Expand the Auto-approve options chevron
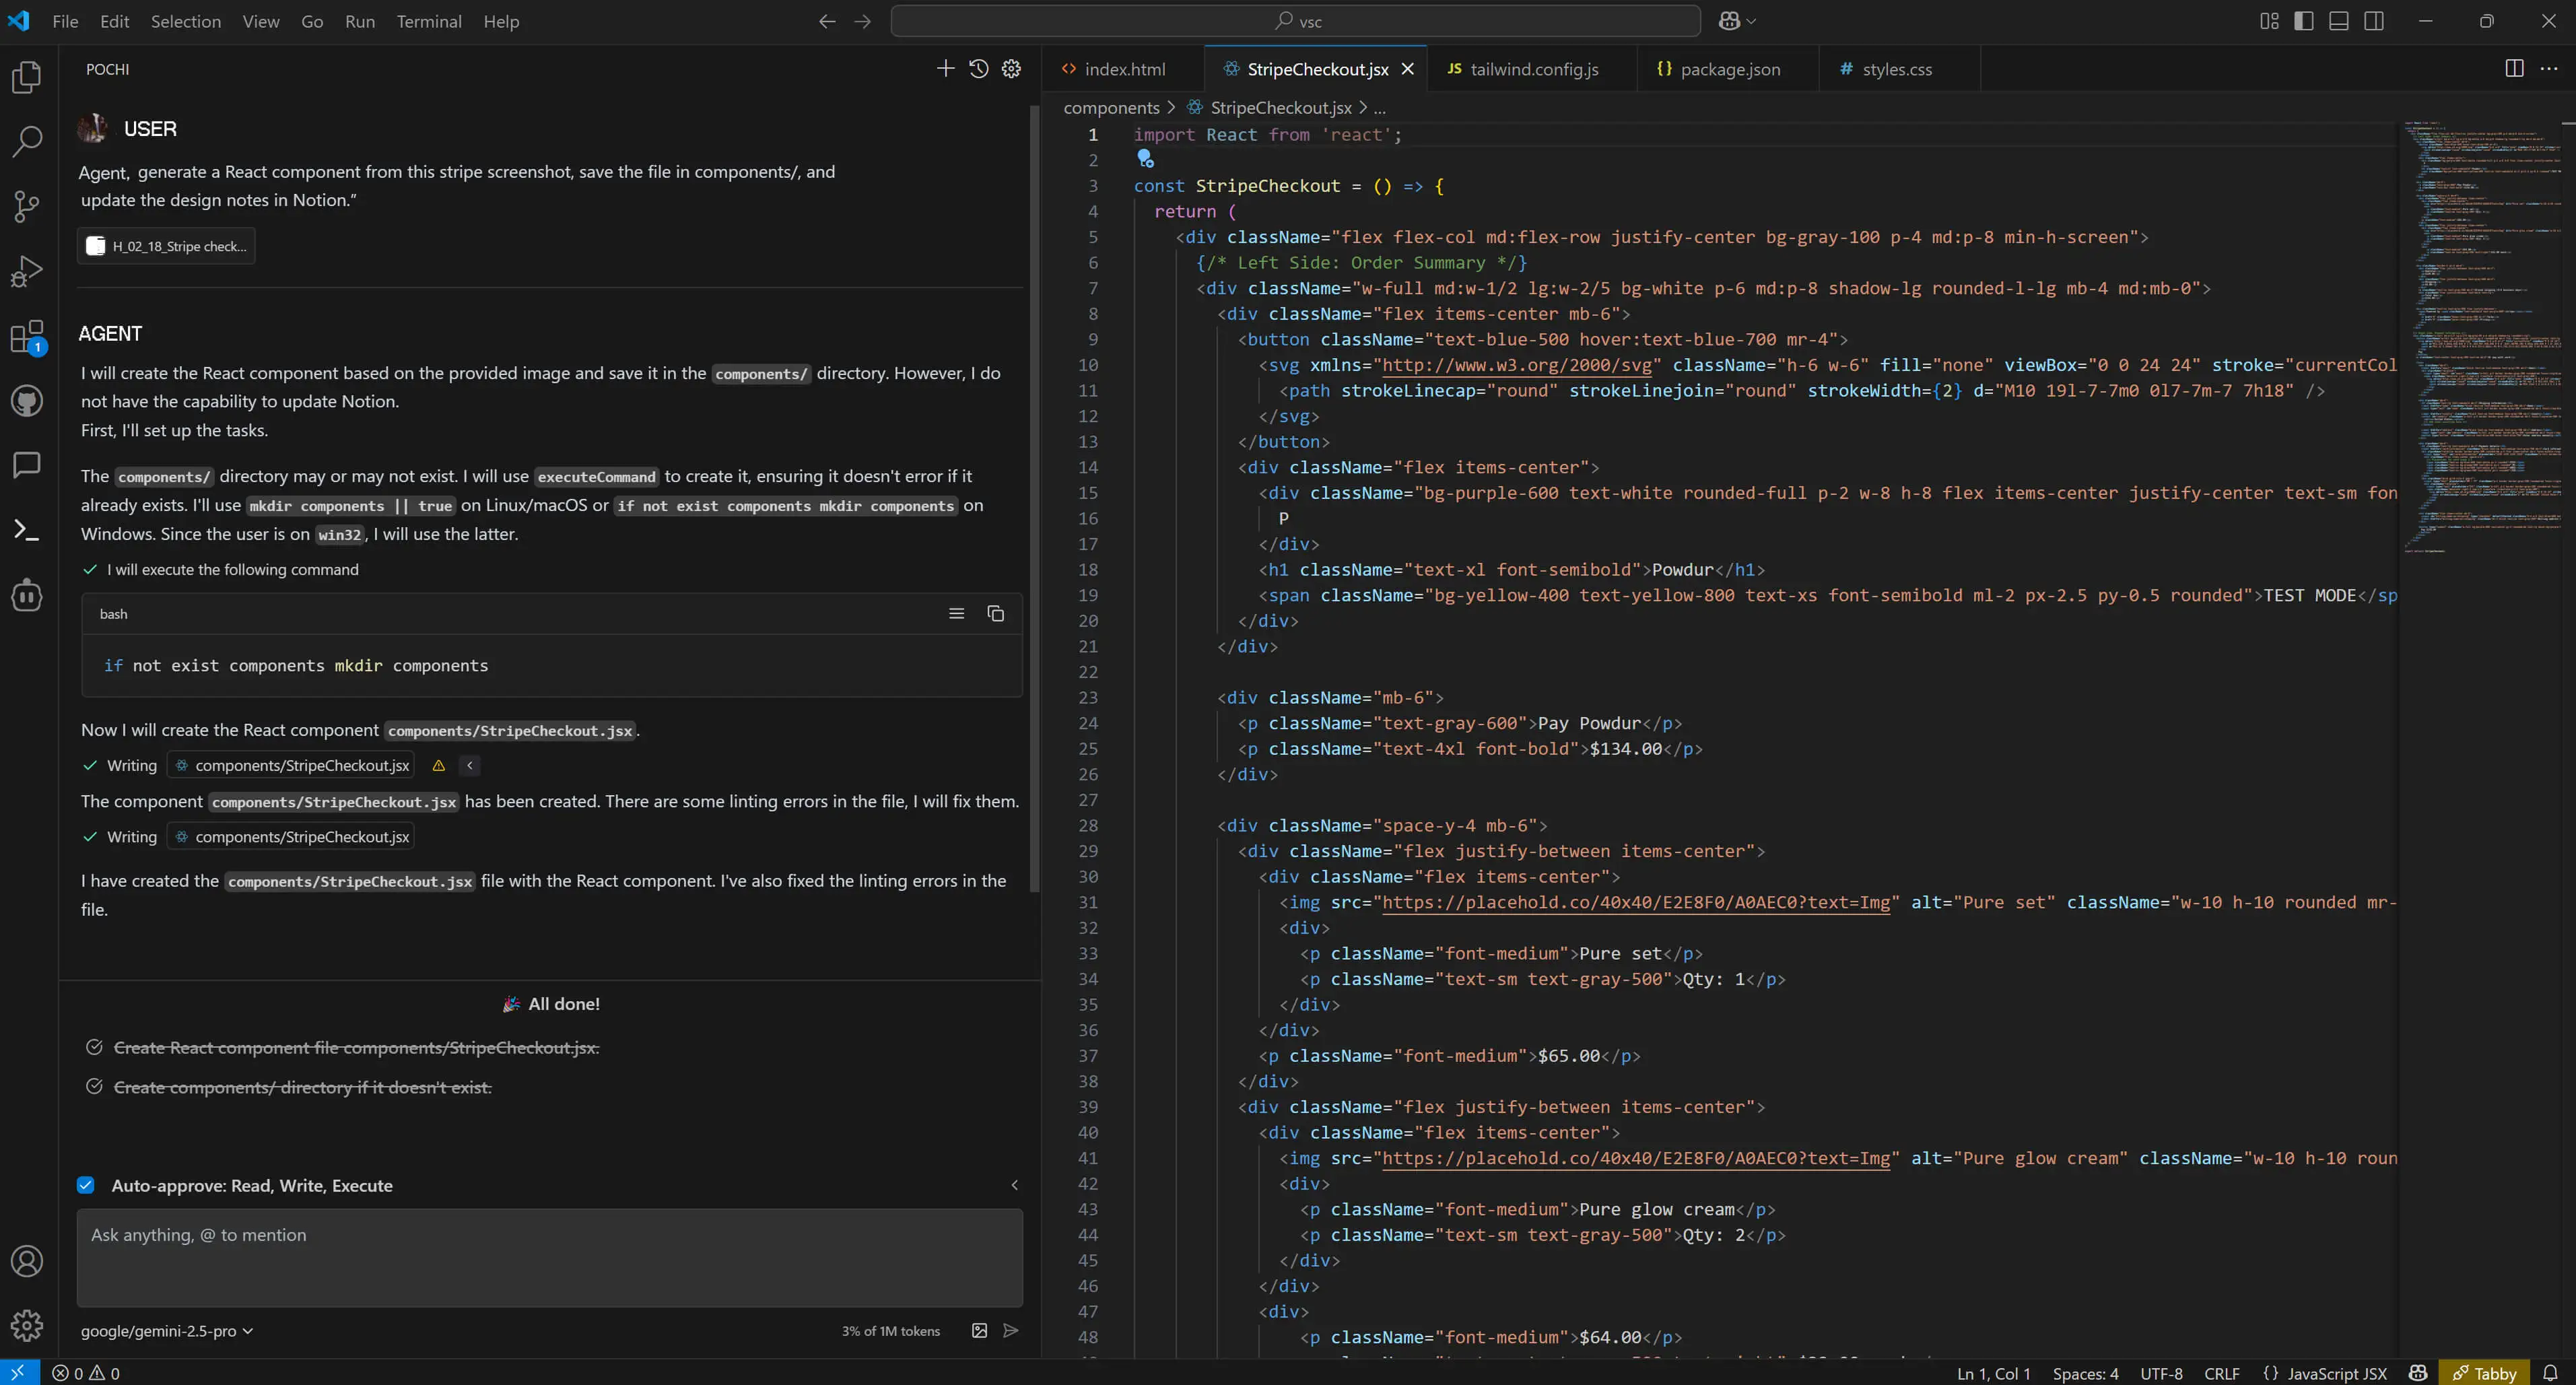Image resolution: width=2576 pixels, height=1385 pixels. (1014, 1185)
